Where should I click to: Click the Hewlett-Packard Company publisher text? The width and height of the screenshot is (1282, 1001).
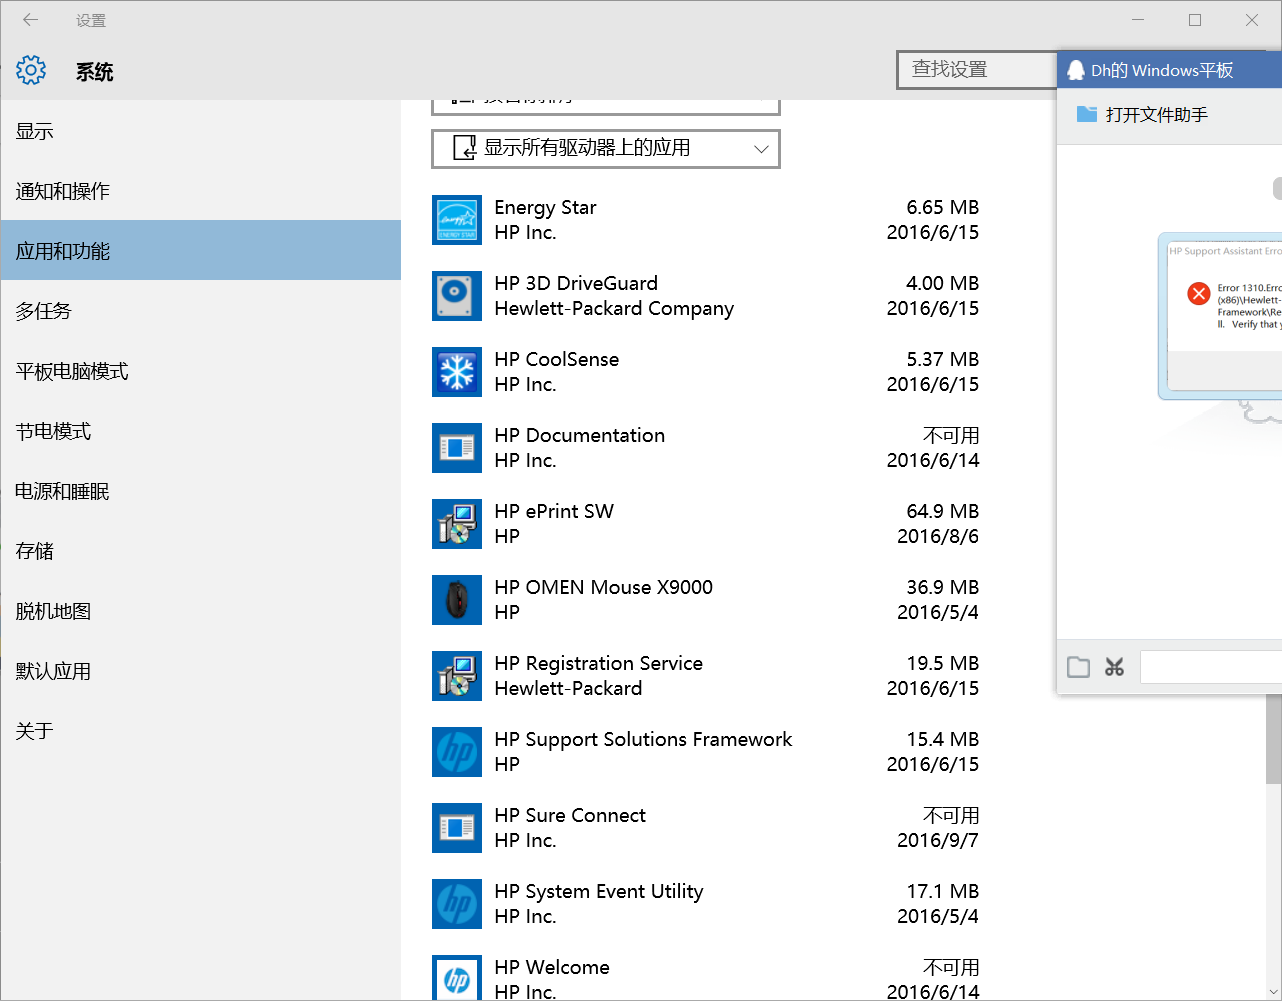614,308
